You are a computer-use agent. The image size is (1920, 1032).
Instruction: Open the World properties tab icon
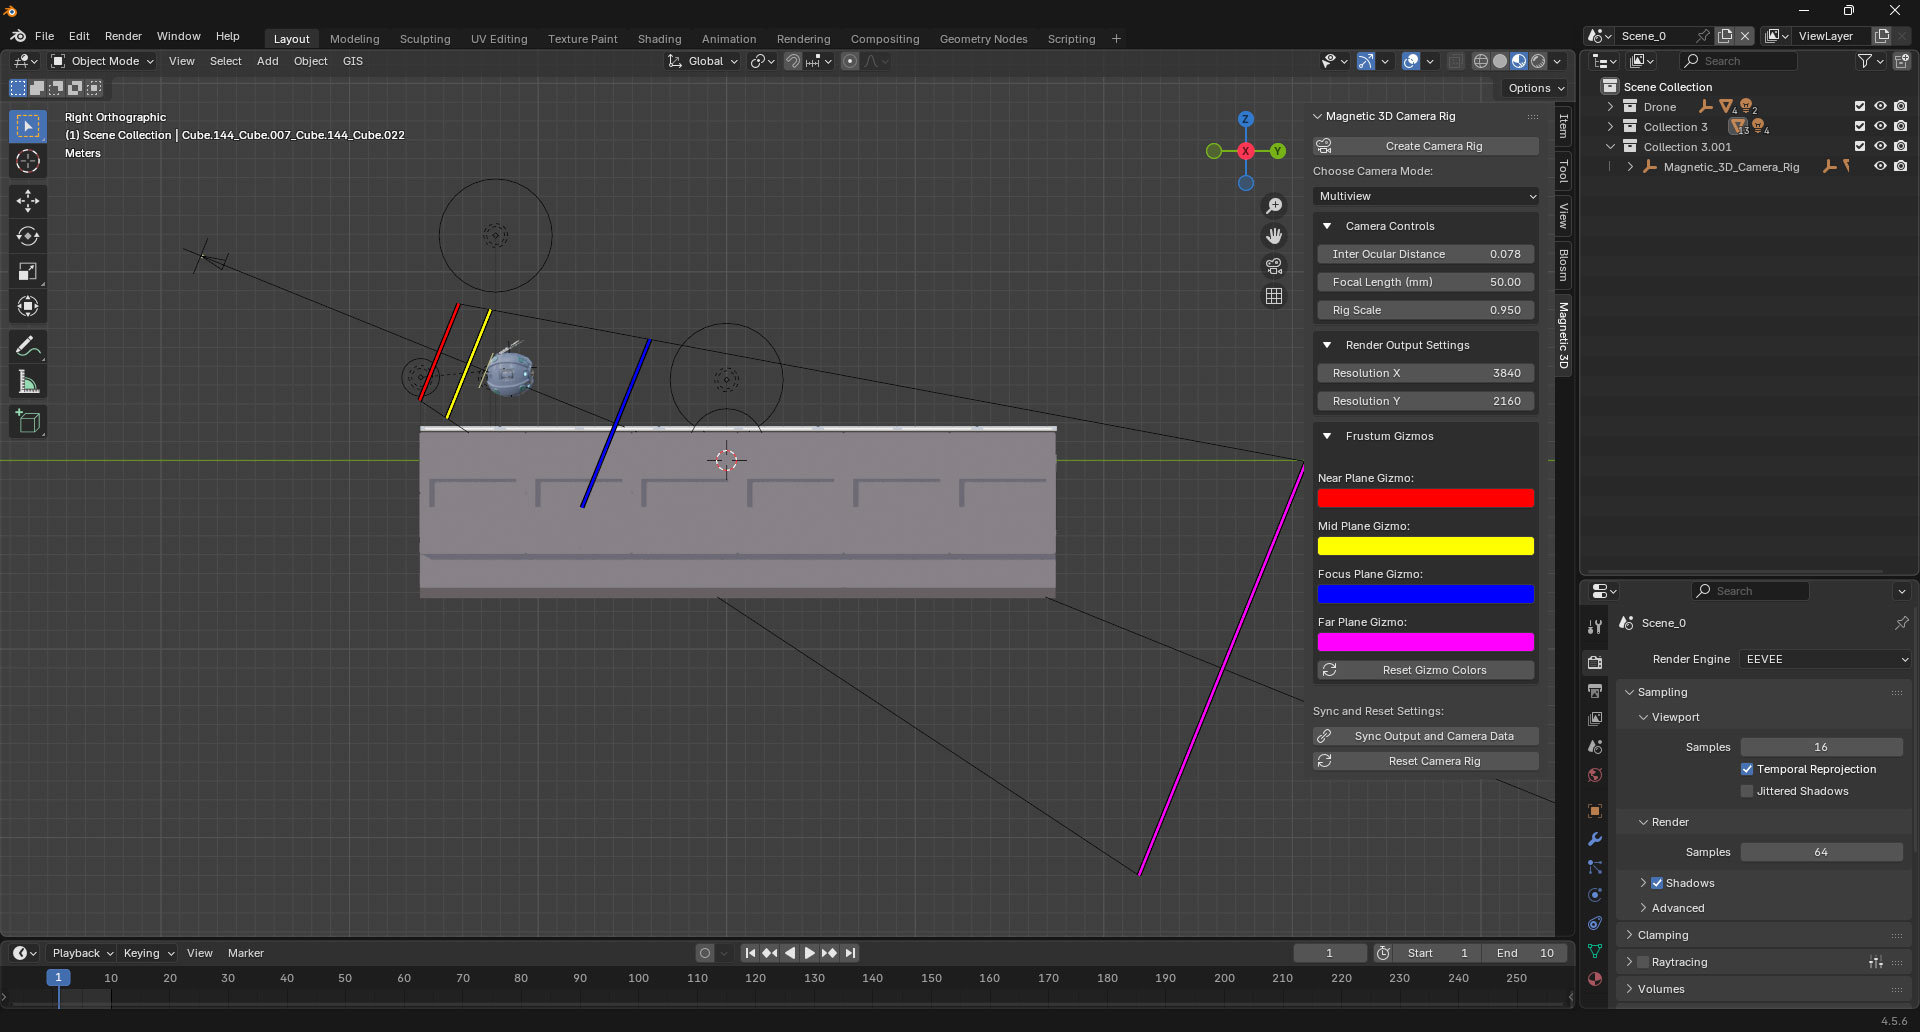(1595, 775)
